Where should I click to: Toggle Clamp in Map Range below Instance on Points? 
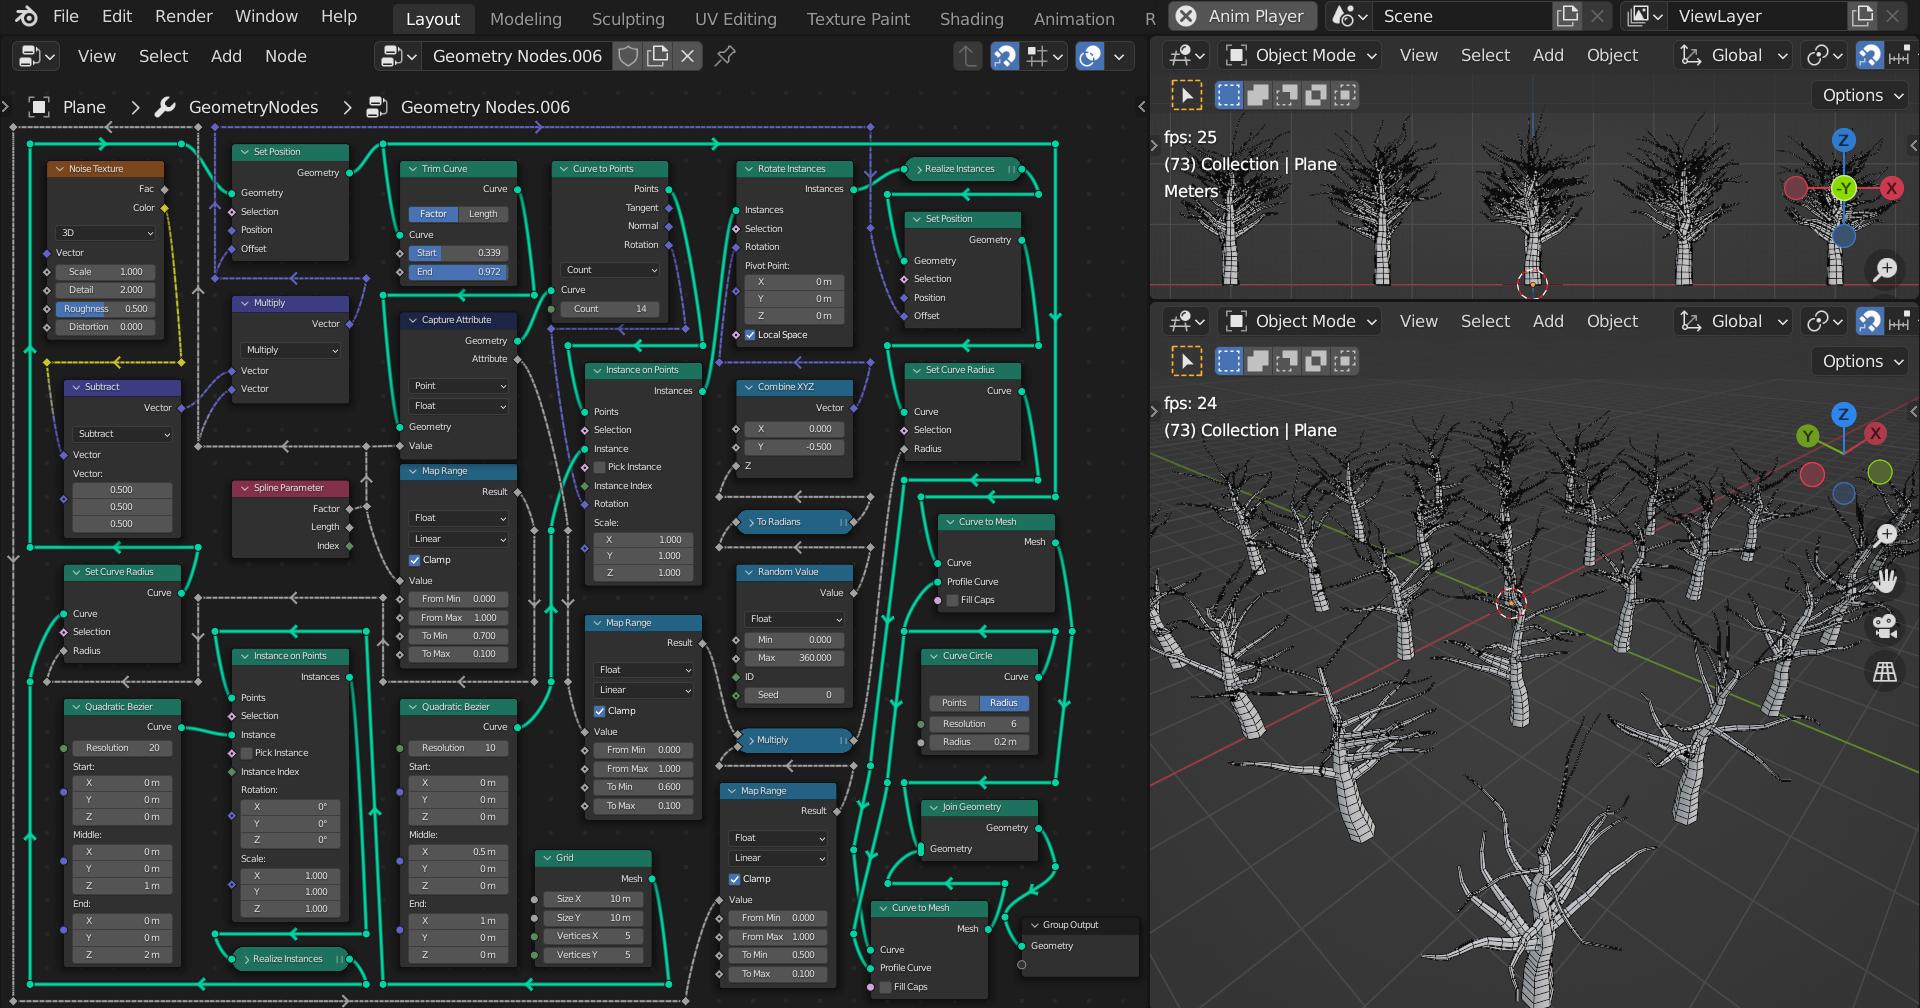599,711
